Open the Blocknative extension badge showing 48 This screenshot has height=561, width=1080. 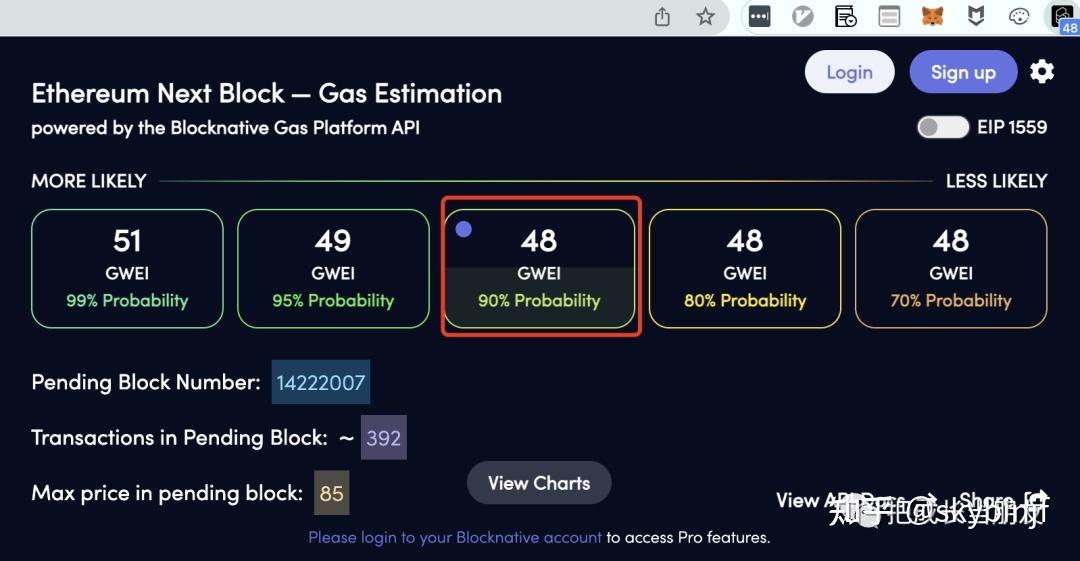1065,18
